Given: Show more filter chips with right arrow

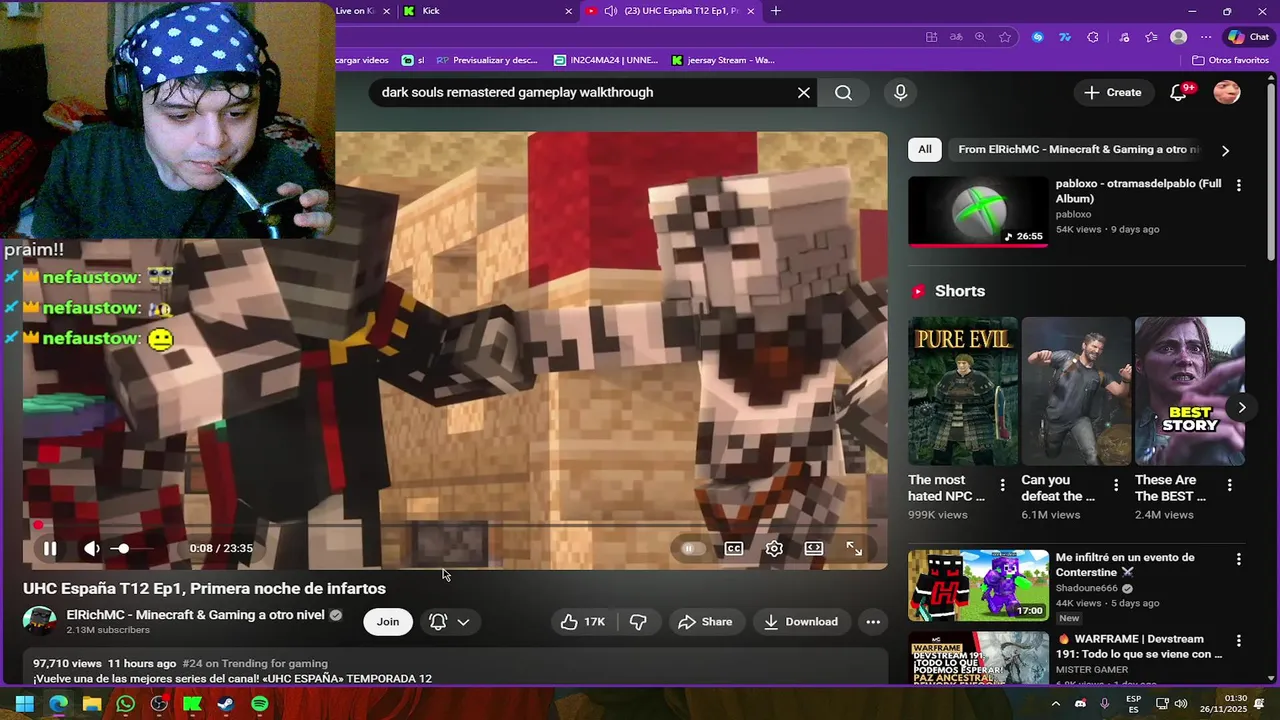Looking at the screenshot, I should [1225, 150].
